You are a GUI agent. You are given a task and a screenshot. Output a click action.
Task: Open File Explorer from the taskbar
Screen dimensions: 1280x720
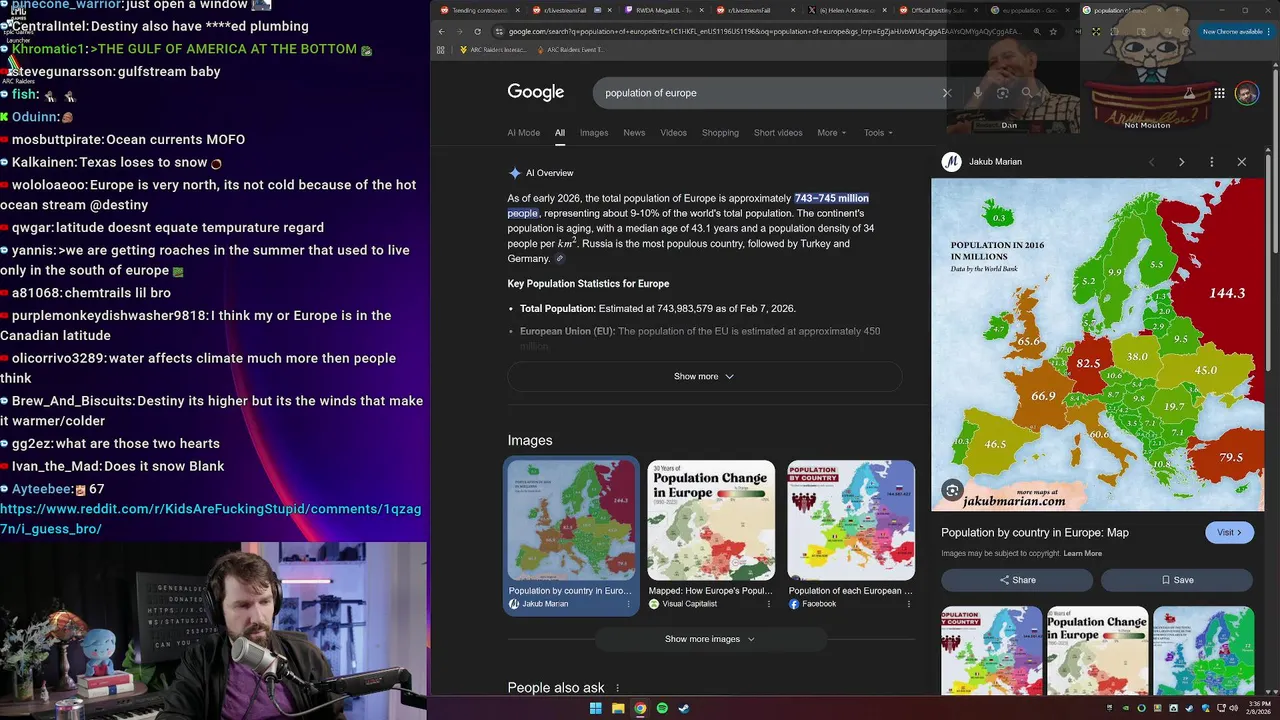pyautogui.click(x=618, y=708)
